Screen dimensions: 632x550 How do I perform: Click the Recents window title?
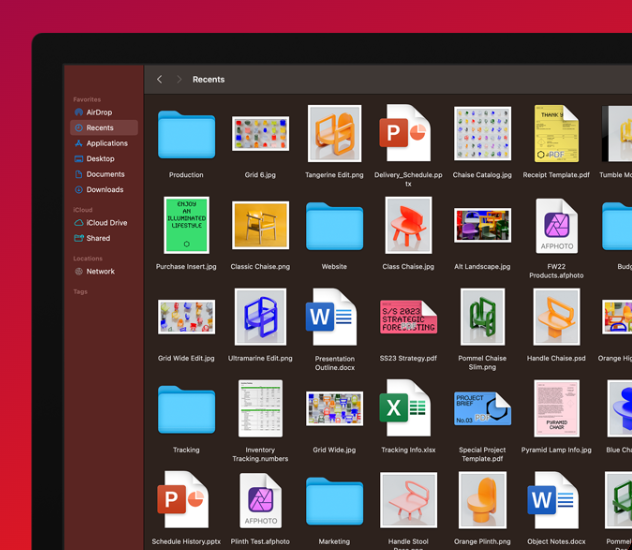(x=208, y=79)
